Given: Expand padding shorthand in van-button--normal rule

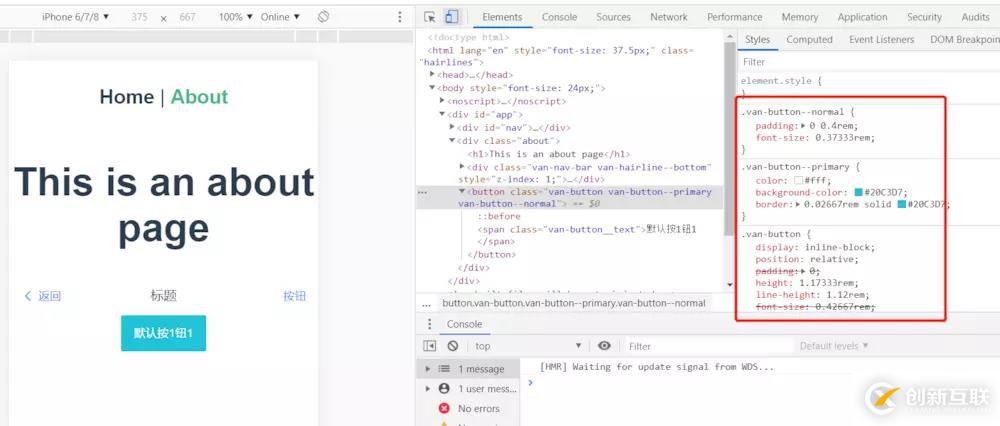Looking at the screenshot, I should click(803, 126).
